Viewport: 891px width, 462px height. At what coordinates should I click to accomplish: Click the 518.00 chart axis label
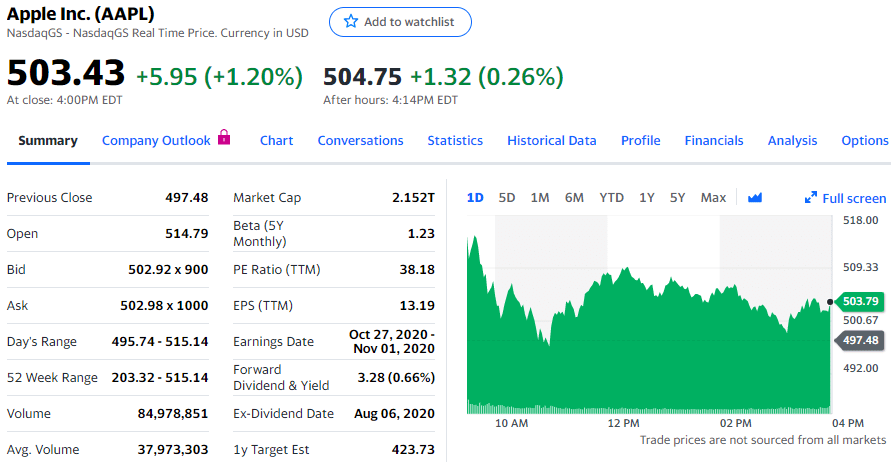[x=860, y=220]
